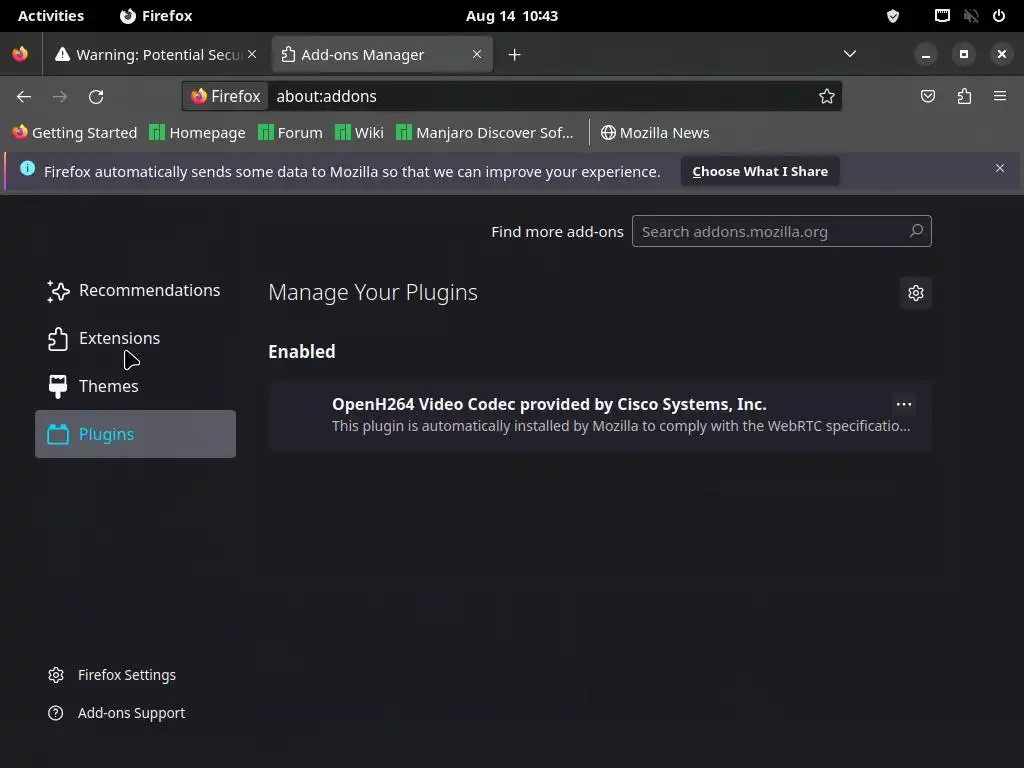Open the Tools for all add-ons gear menu

(x=916, y=293)
